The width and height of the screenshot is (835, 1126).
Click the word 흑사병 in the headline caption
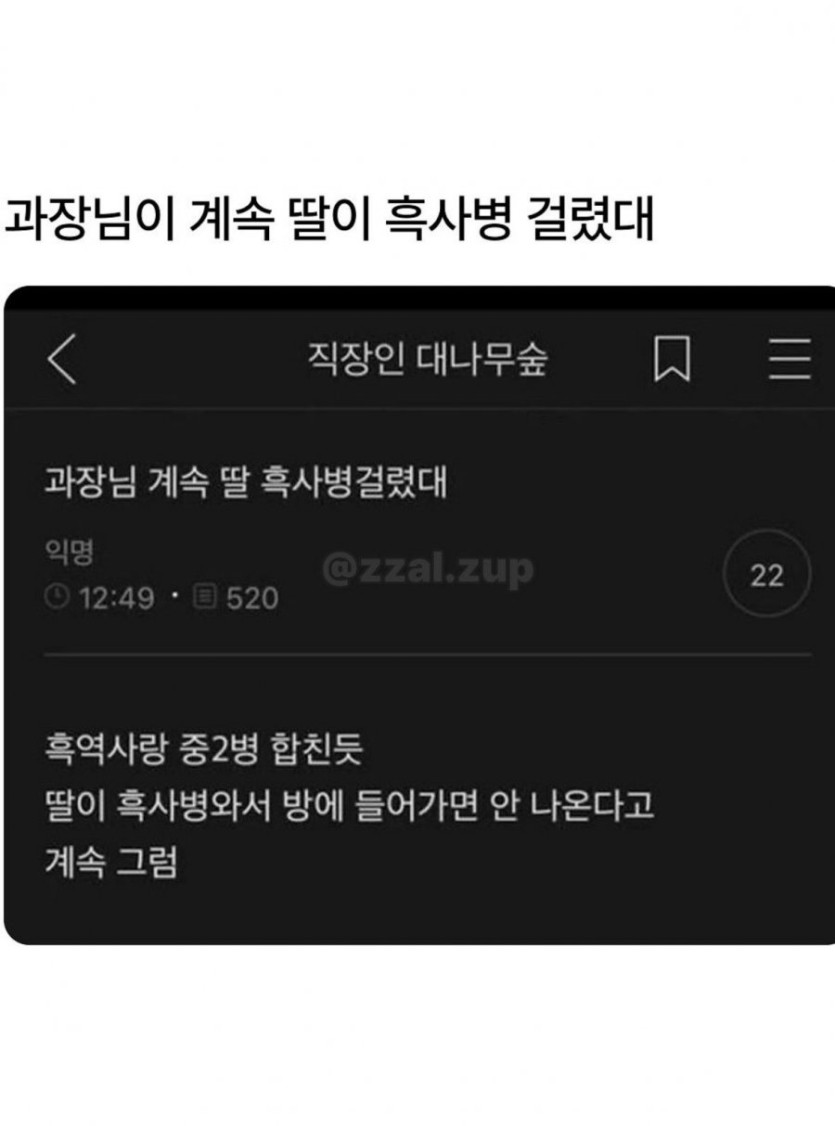pyautogui.click(x=447, y=218)
